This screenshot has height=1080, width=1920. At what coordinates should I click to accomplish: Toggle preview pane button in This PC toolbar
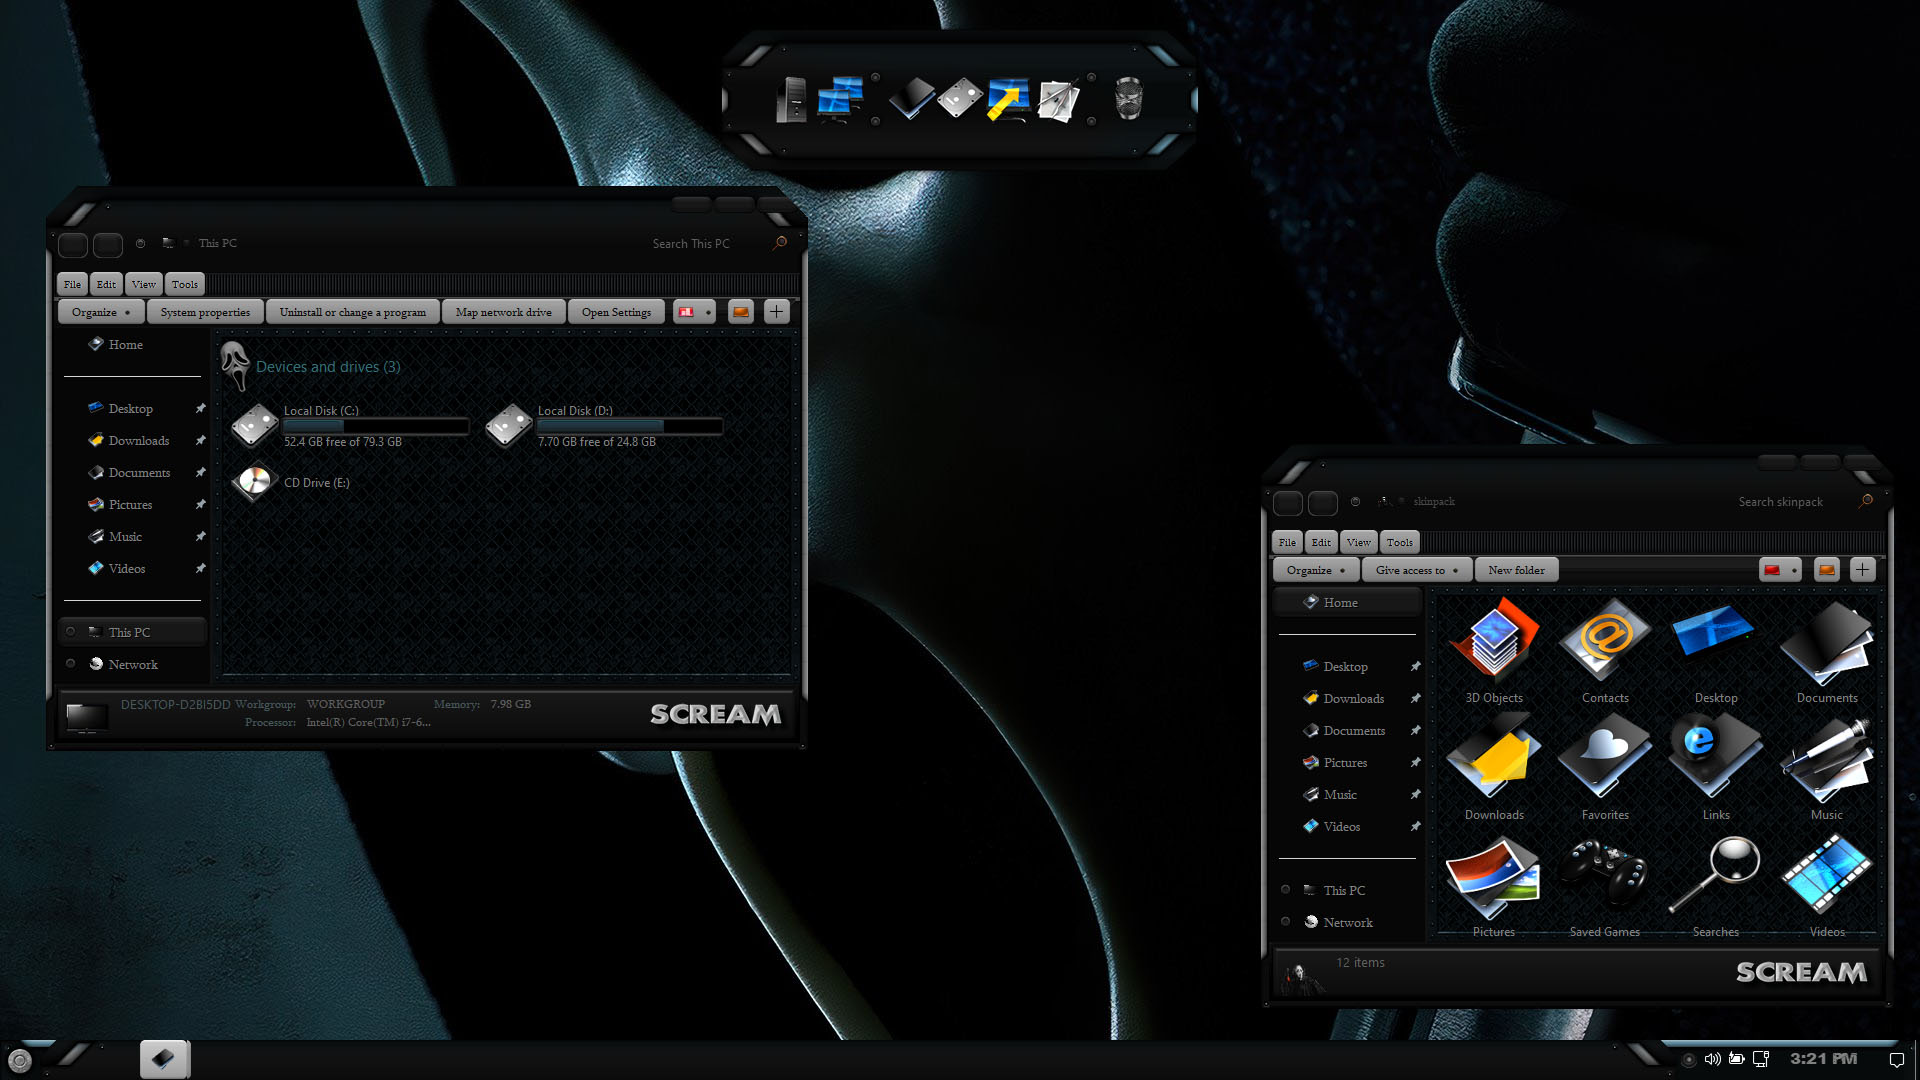coord(740,312)
